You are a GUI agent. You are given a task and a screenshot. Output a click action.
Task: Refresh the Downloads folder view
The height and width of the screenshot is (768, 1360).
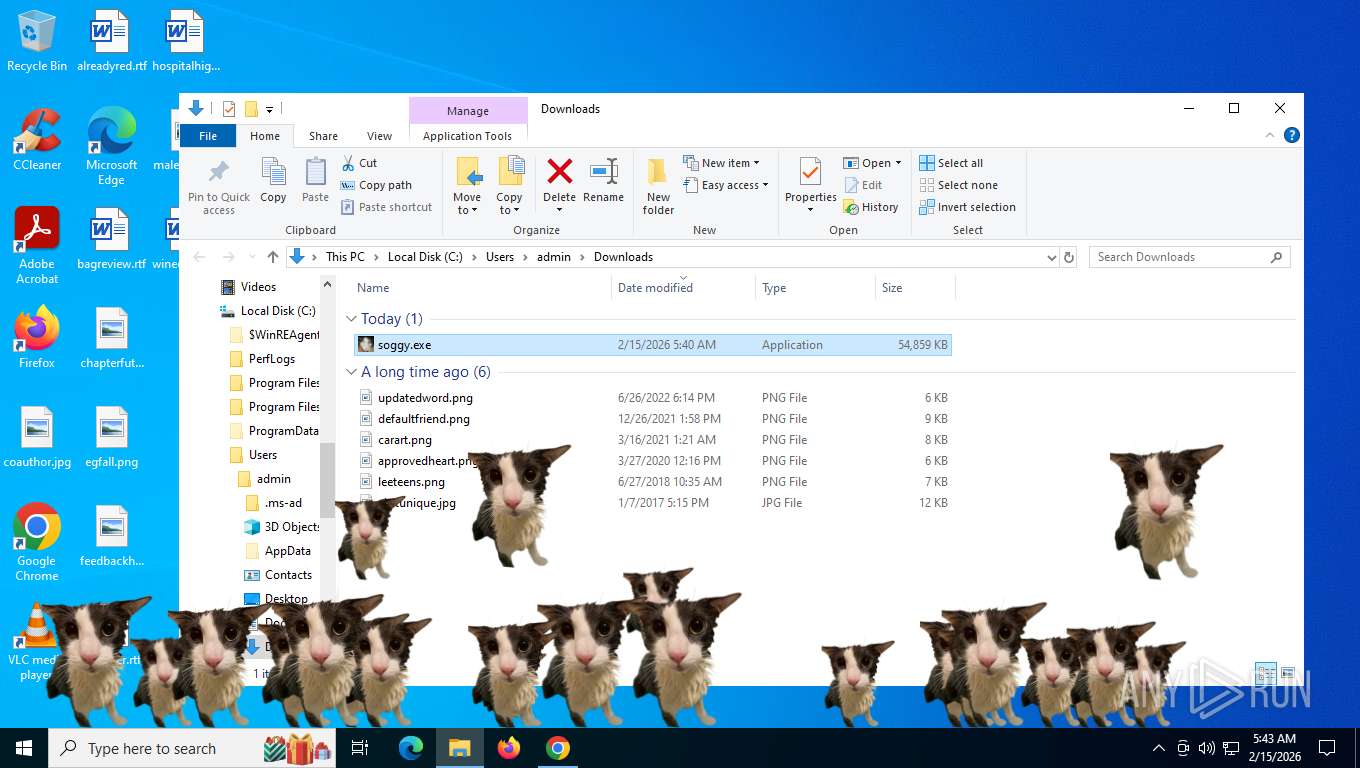click(1069, 257)
